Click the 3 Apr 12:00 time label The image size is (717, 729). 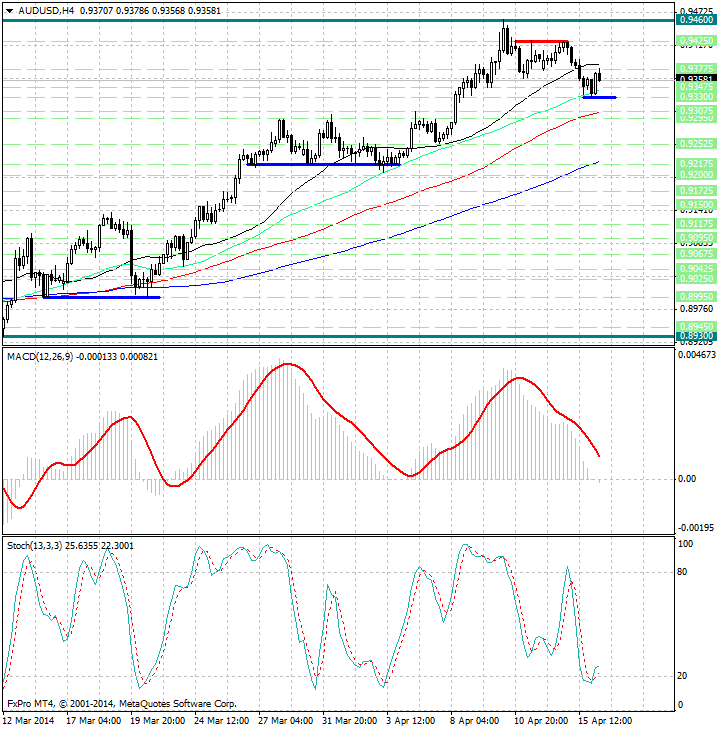tap(411, 721)
